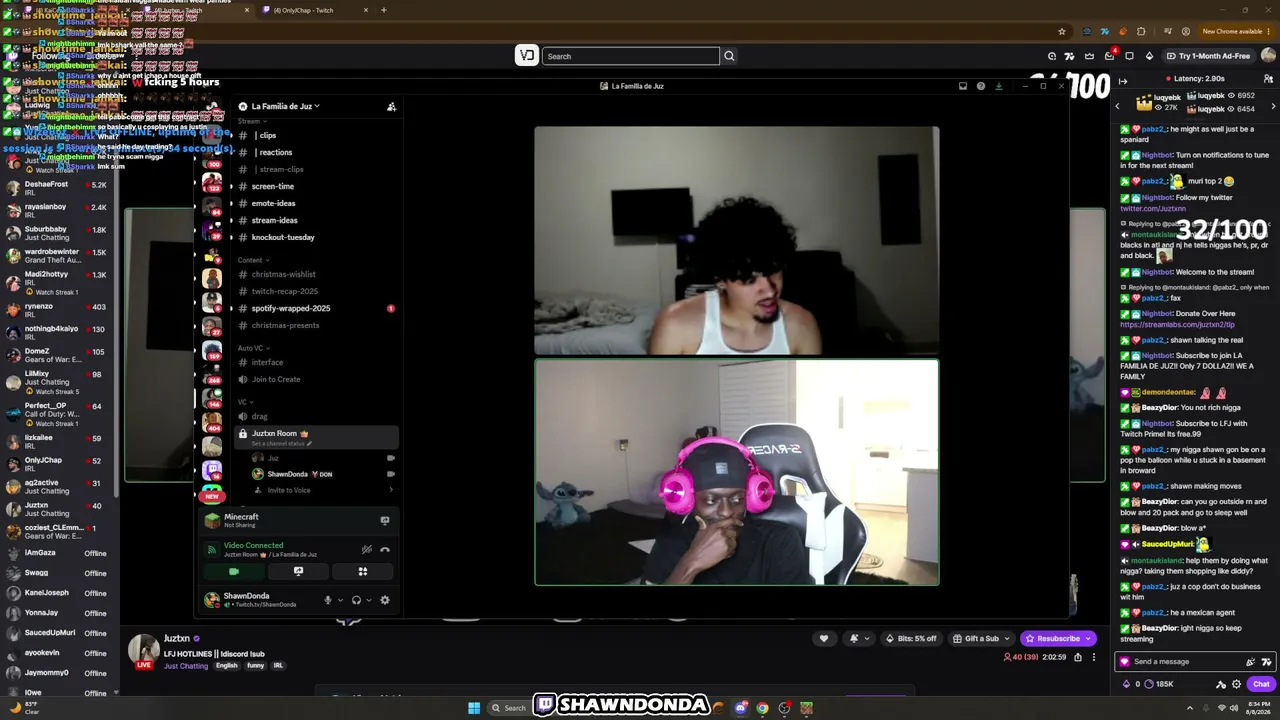Open Discord help question mark icon
The height and width of the screenshot is (720, 1280).
click(x=981, y=86)
